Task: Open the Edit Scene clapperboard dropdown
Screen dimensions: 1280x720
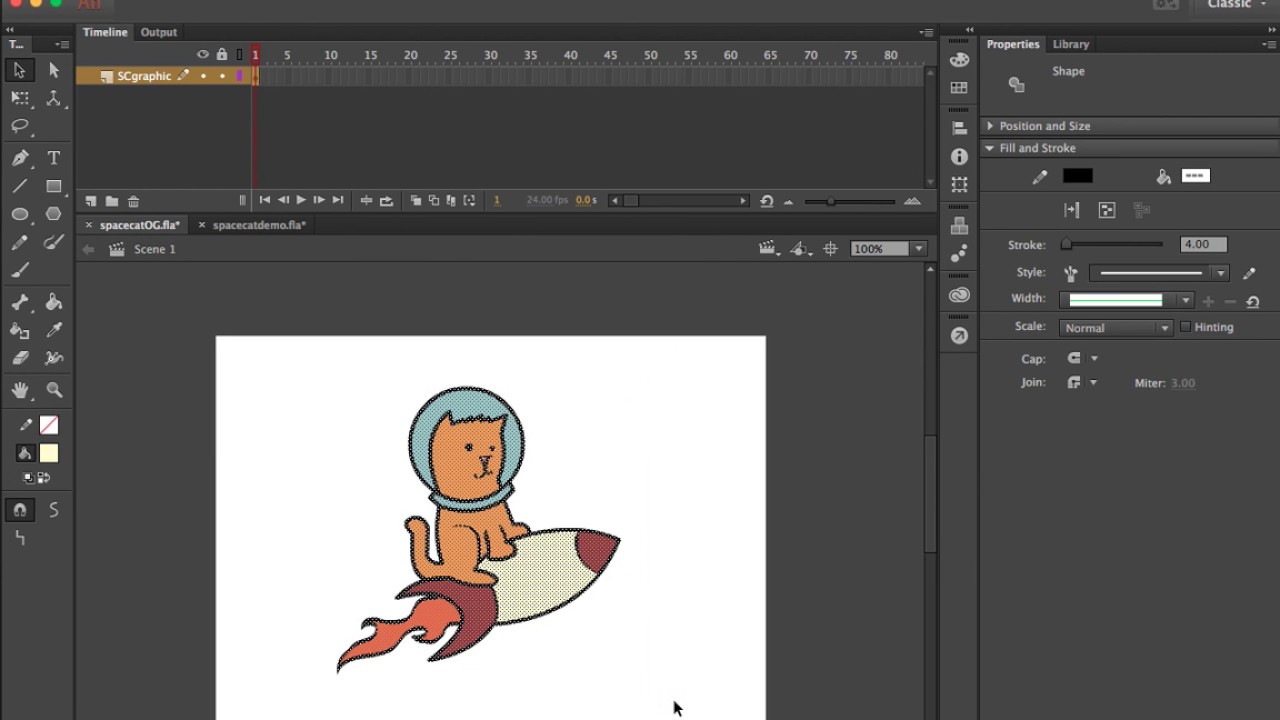Action: click(x=769, y=249)
